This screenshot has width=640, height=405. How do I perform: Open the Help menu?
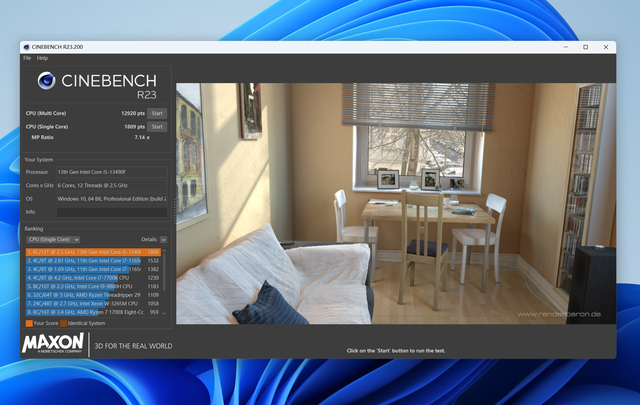(x=42, y=58)
